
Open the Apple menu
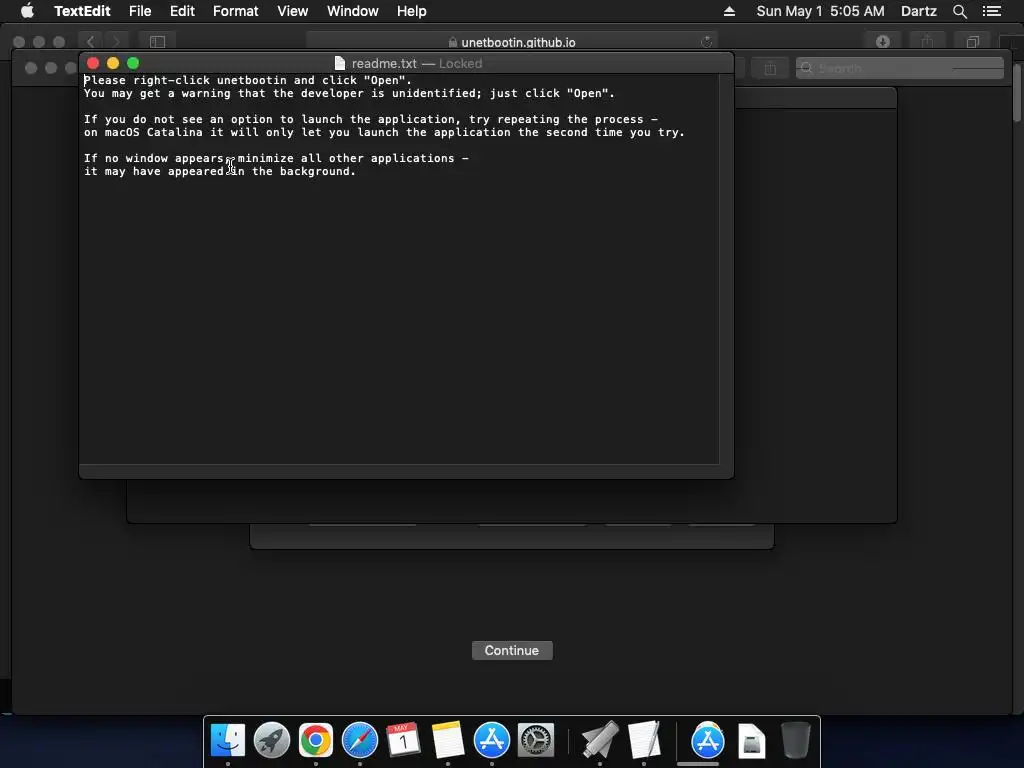click(27, 11)
